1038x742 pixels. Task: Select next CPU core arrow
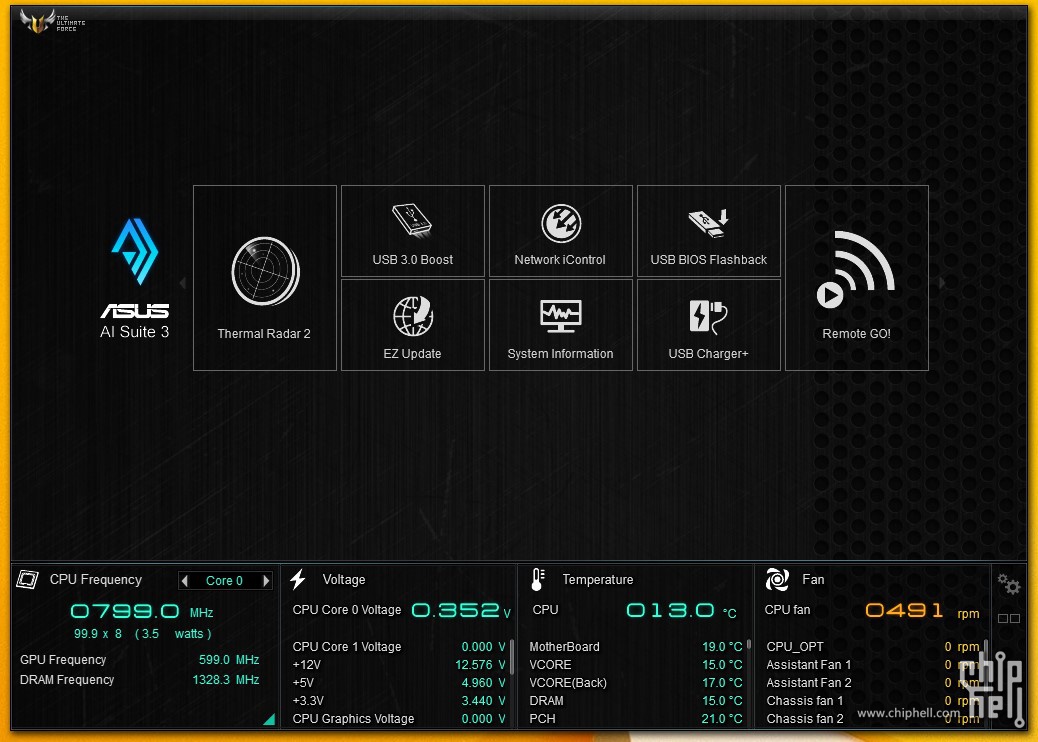pyautogui.click(x=266, y=580)
